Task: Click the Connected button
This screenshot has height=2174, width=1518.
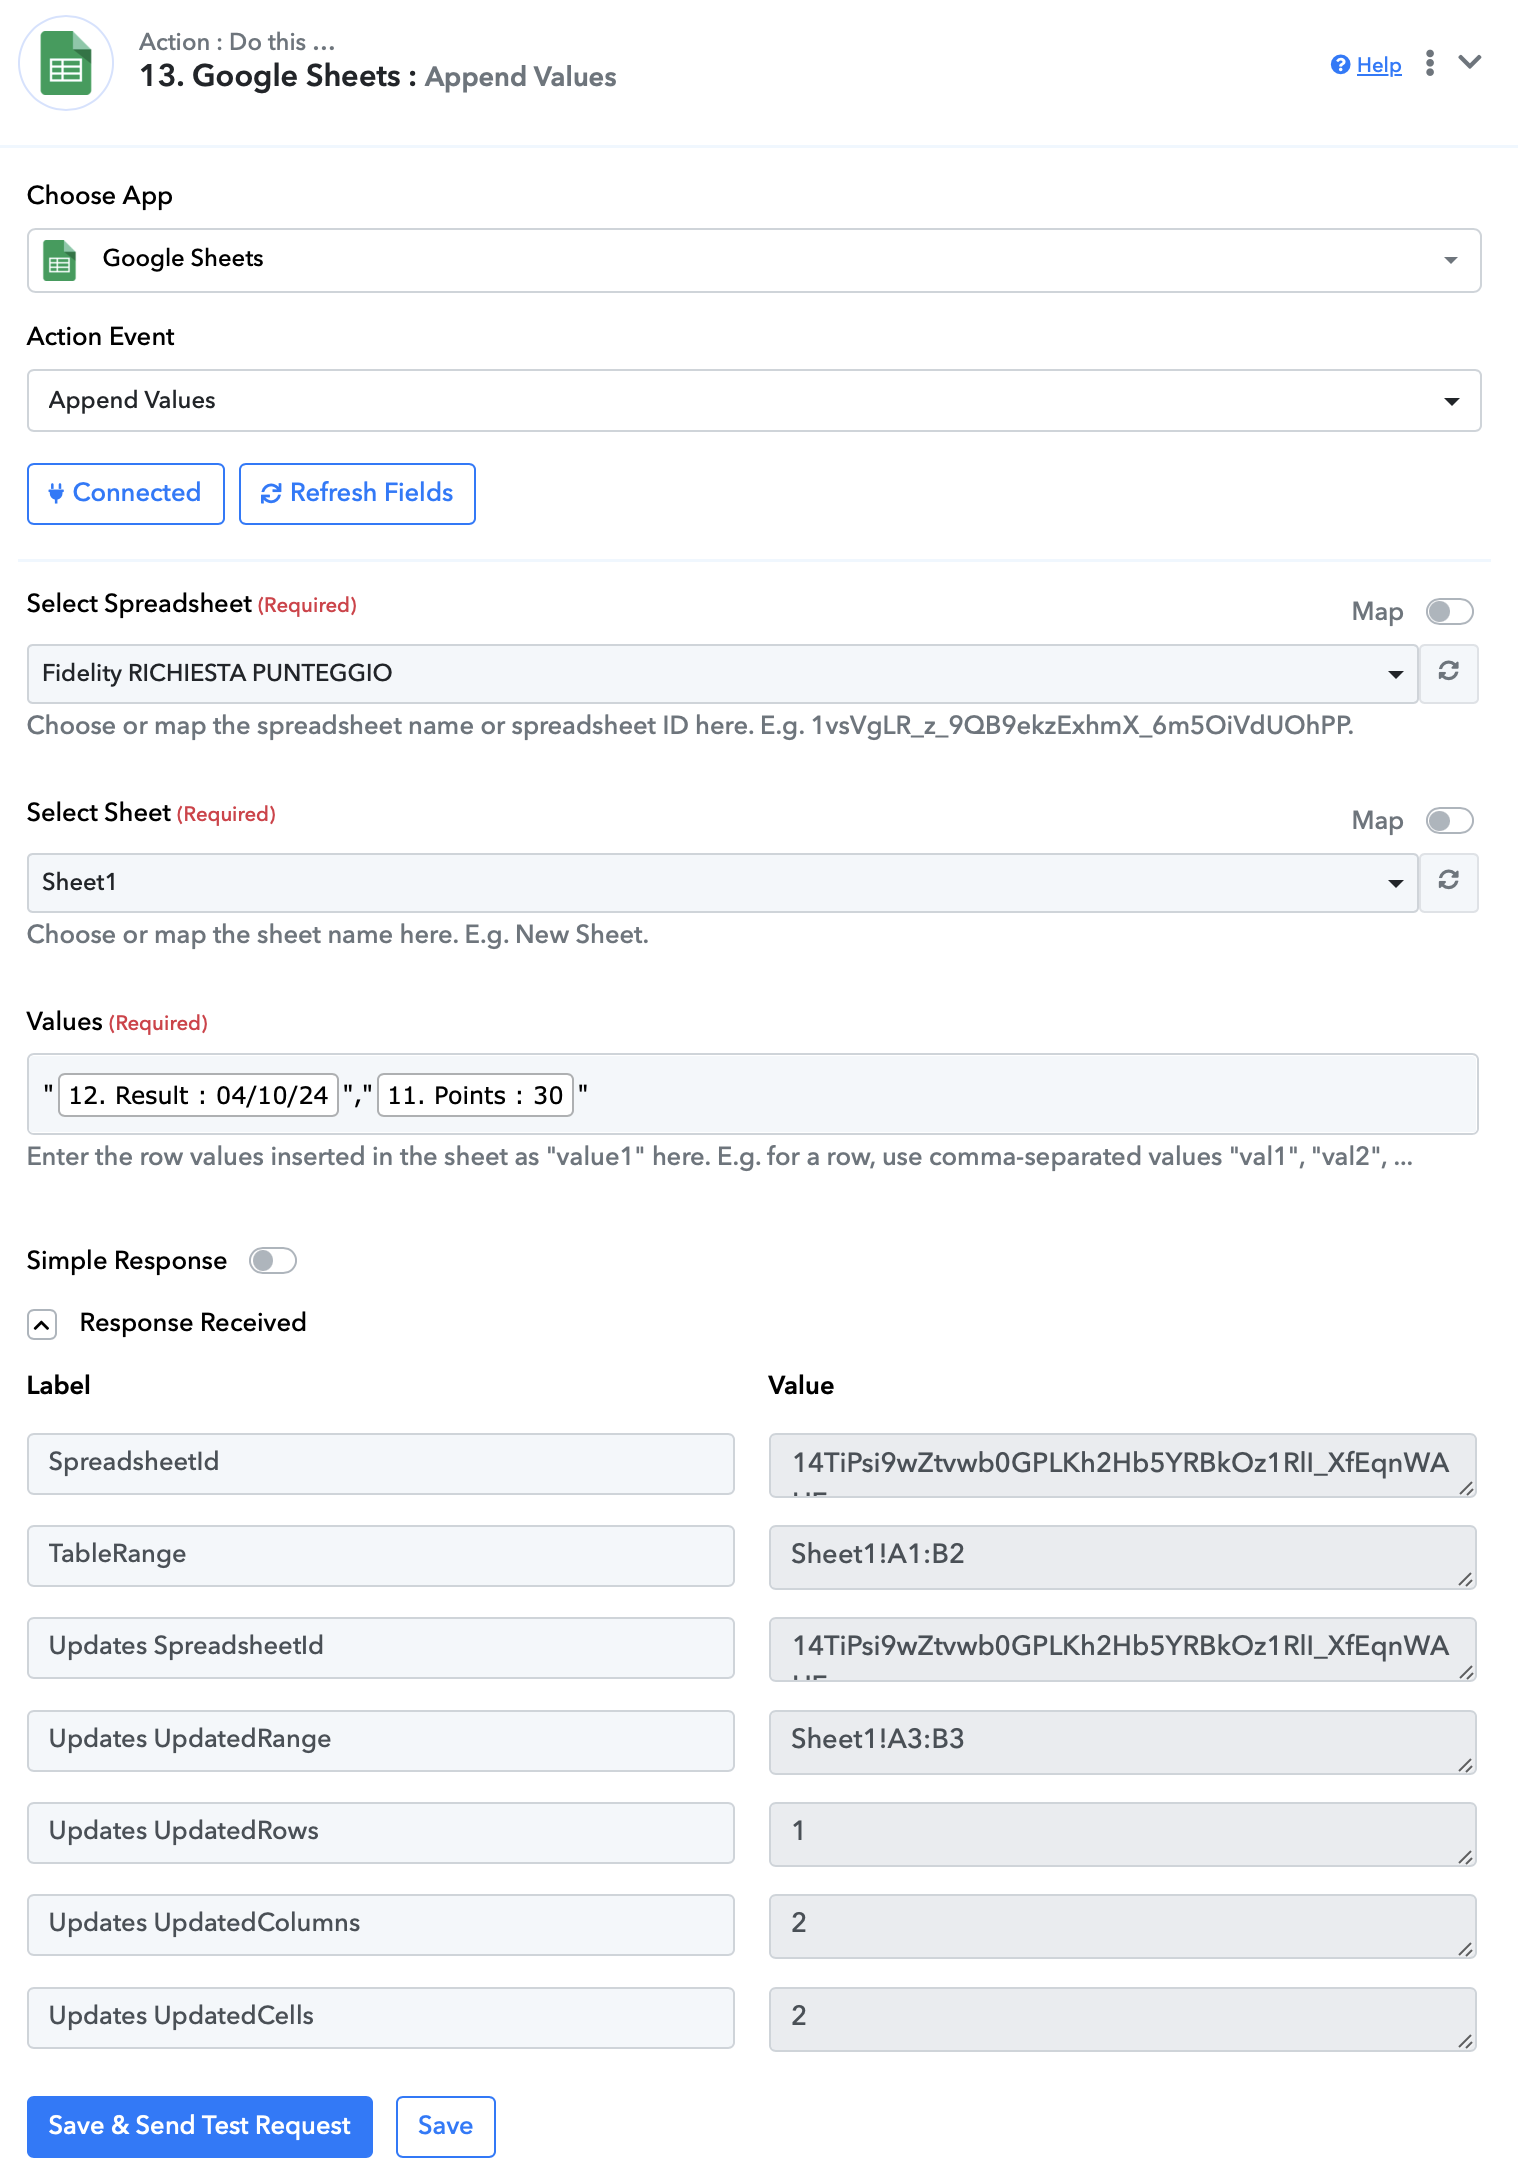Action: click(x=126, y=493)
